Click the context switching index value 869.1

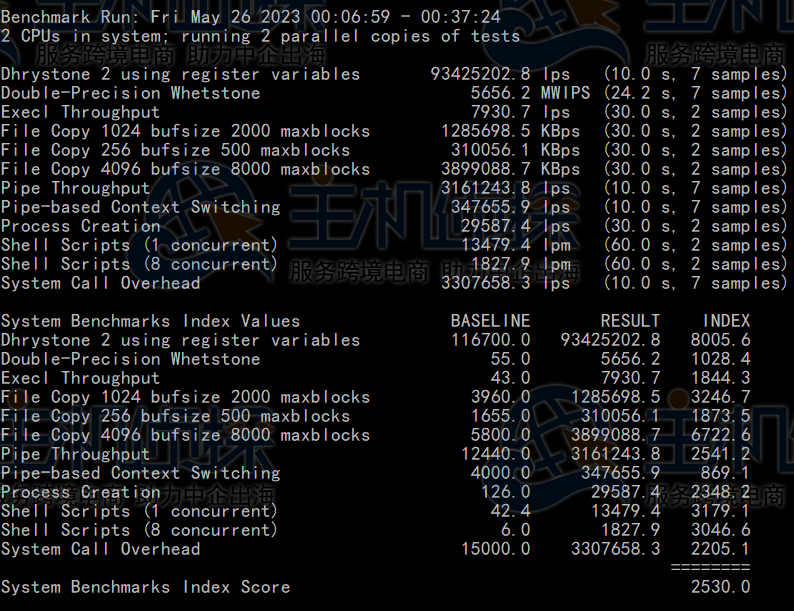pos(725,473)
